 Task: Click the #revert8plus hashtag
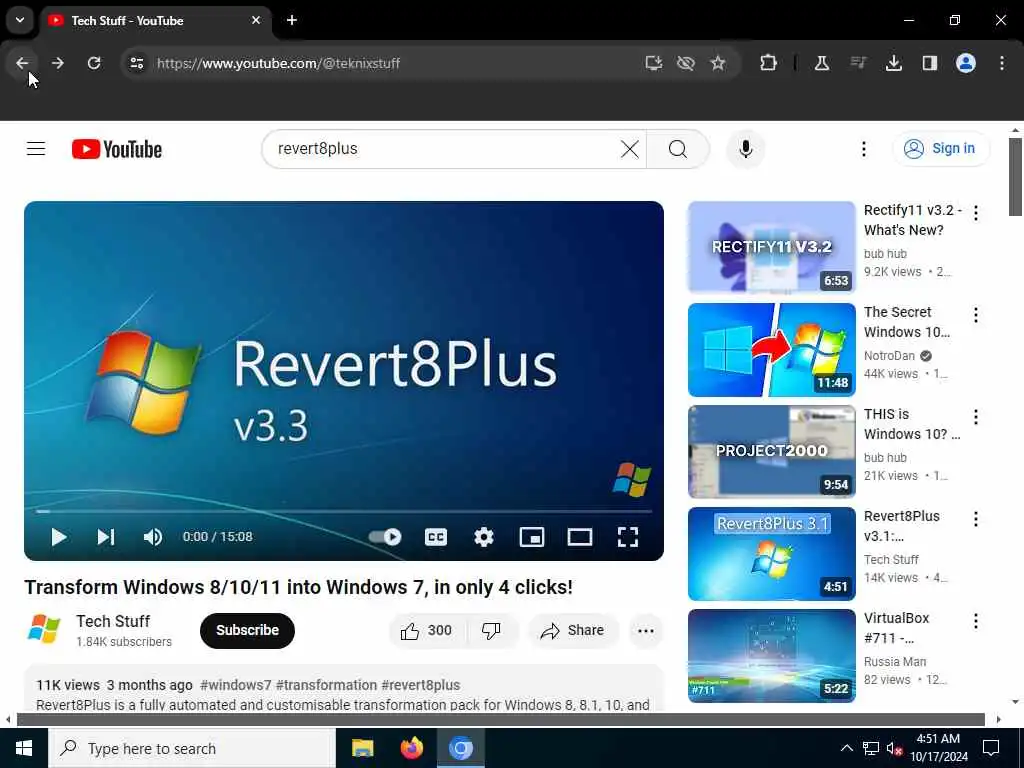421,685
